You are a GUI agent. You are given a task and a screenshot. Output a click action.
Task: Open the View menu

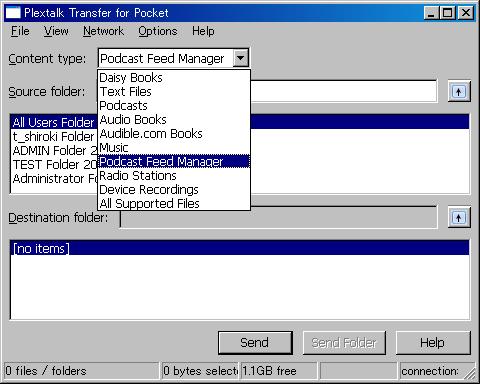(x=56, y=31)
